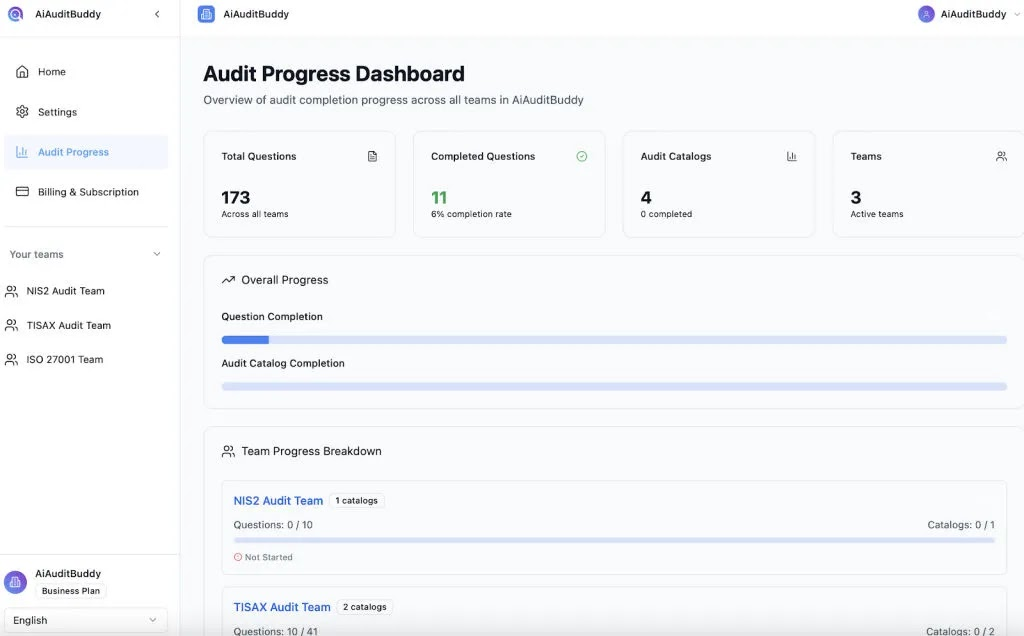Open Settings from the sidebar
This screenshot has height=636, width=1024.
(x=86, y=112)
